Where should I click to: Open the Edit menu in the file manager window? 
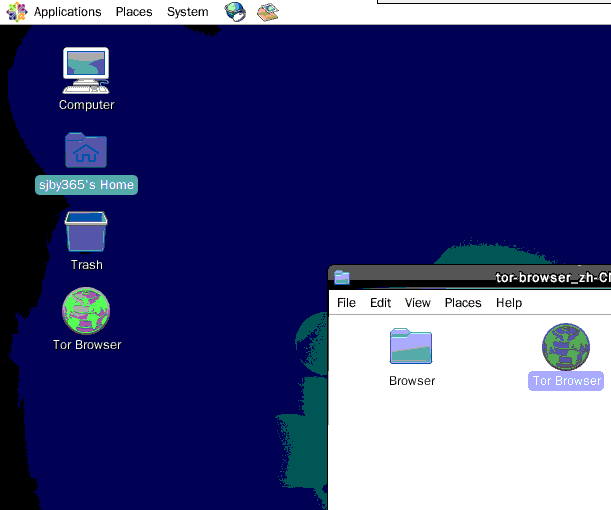pyautogui.click(x=380, y=303)
